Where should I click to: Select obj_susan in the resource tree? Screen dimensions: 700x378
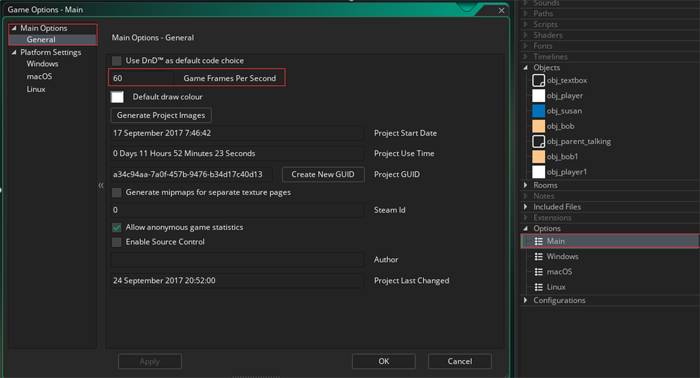click(564, 111)
